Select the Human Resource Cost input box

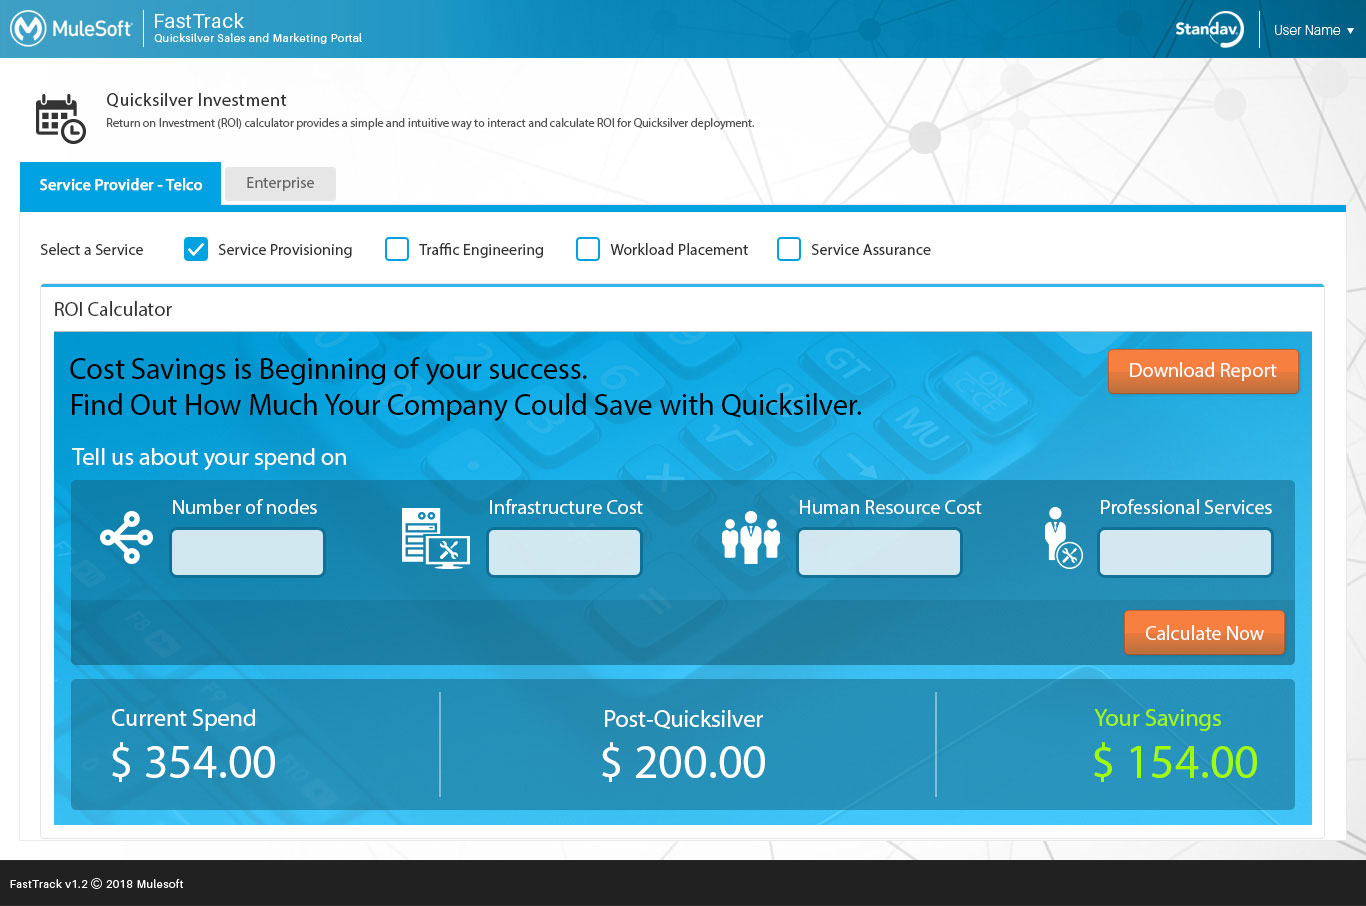(x=879, y=553)
